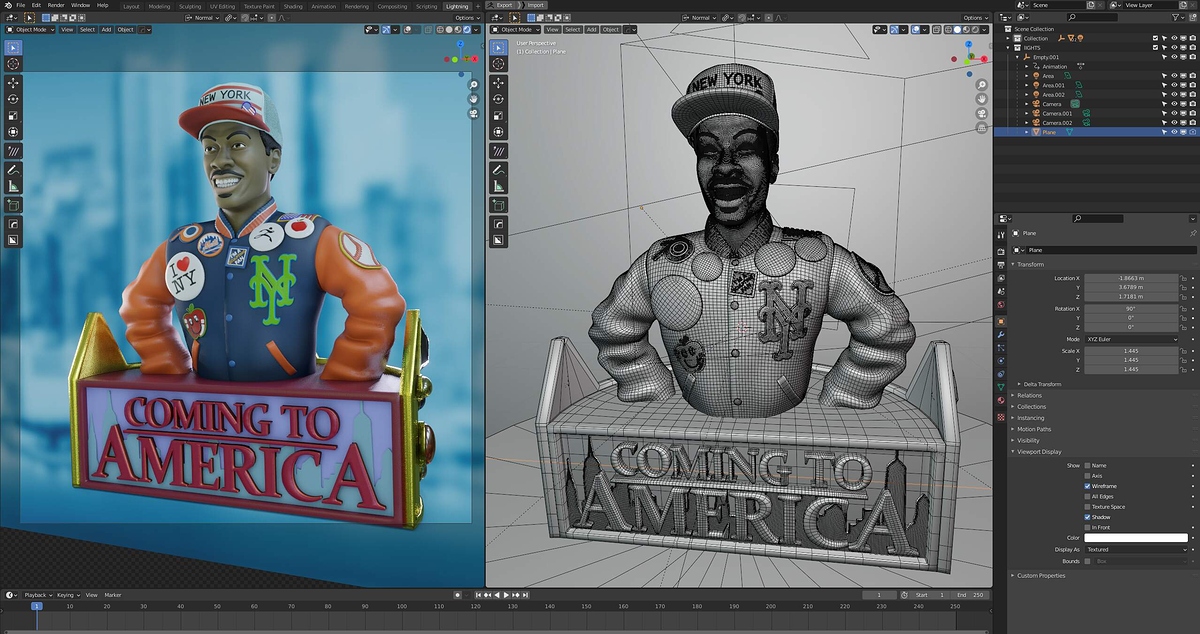Select the Add Cube tool in left viewport
The image size is (1200, 634).
pos(13,205)
